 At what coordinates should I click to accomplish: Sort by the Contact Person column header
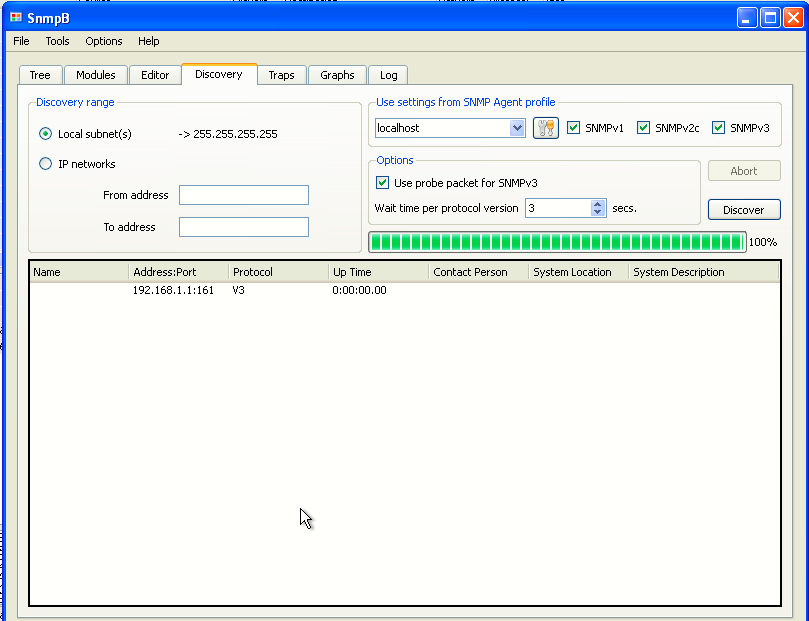[x=479, y=272]
